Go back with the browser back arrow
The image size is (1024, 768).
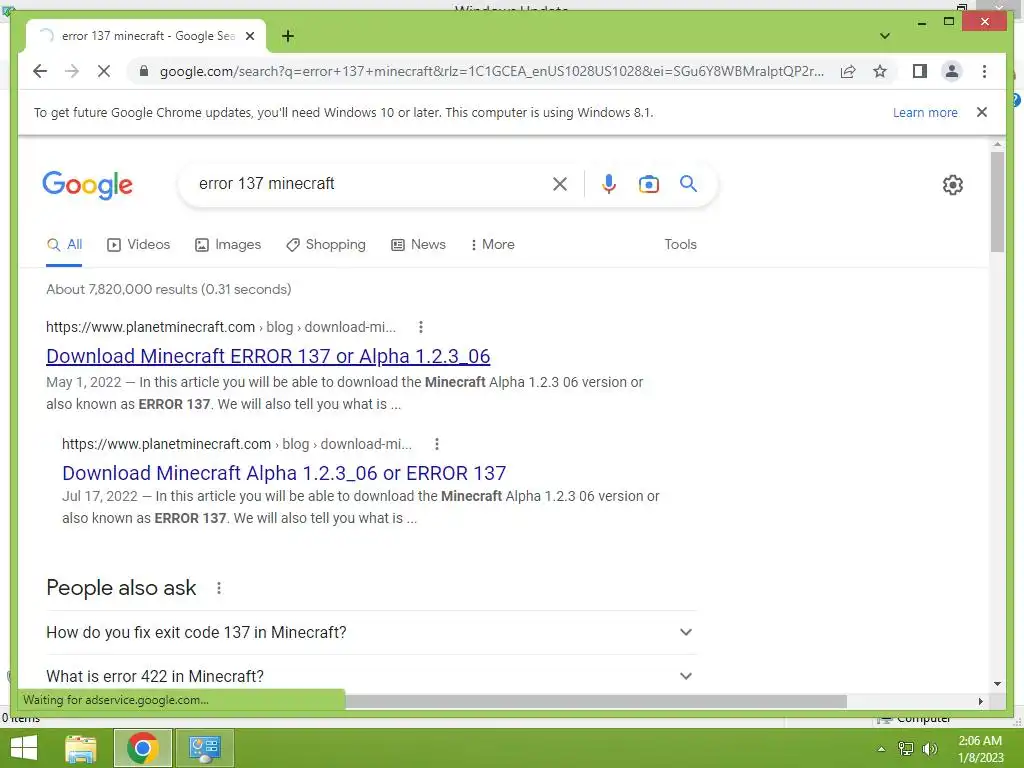pyautogui.click(x=40, y=71)
